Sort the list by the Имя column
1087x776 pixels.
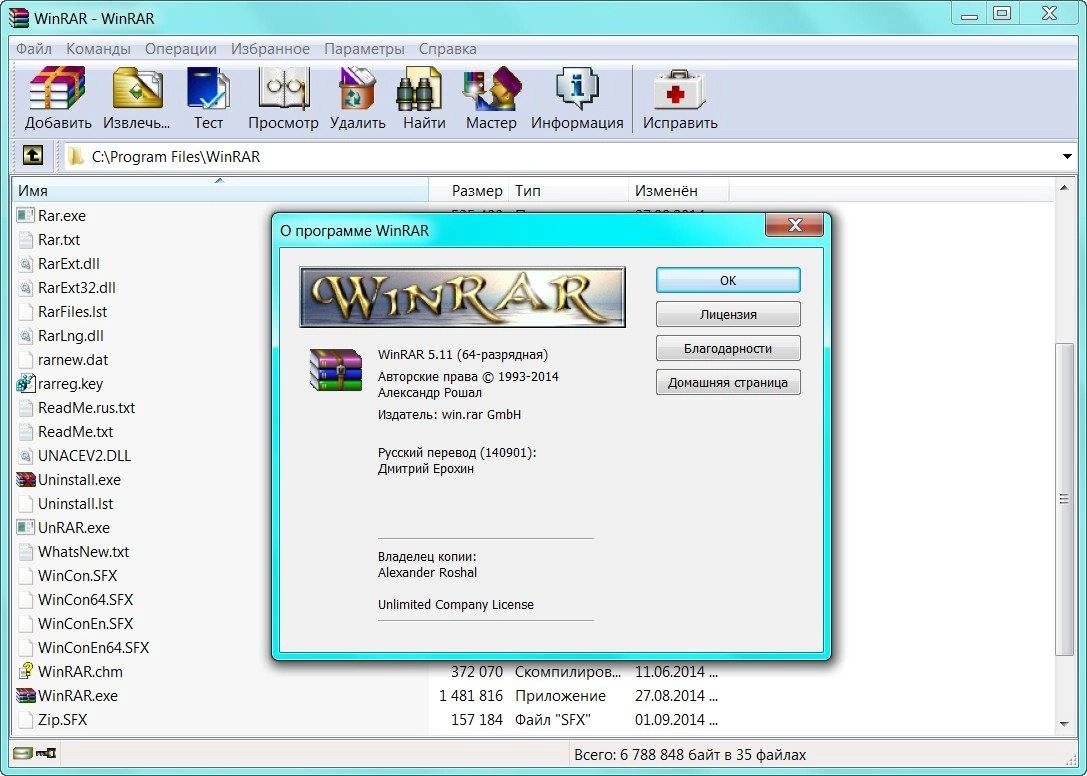pyautogui.click(x=220, y=190)
